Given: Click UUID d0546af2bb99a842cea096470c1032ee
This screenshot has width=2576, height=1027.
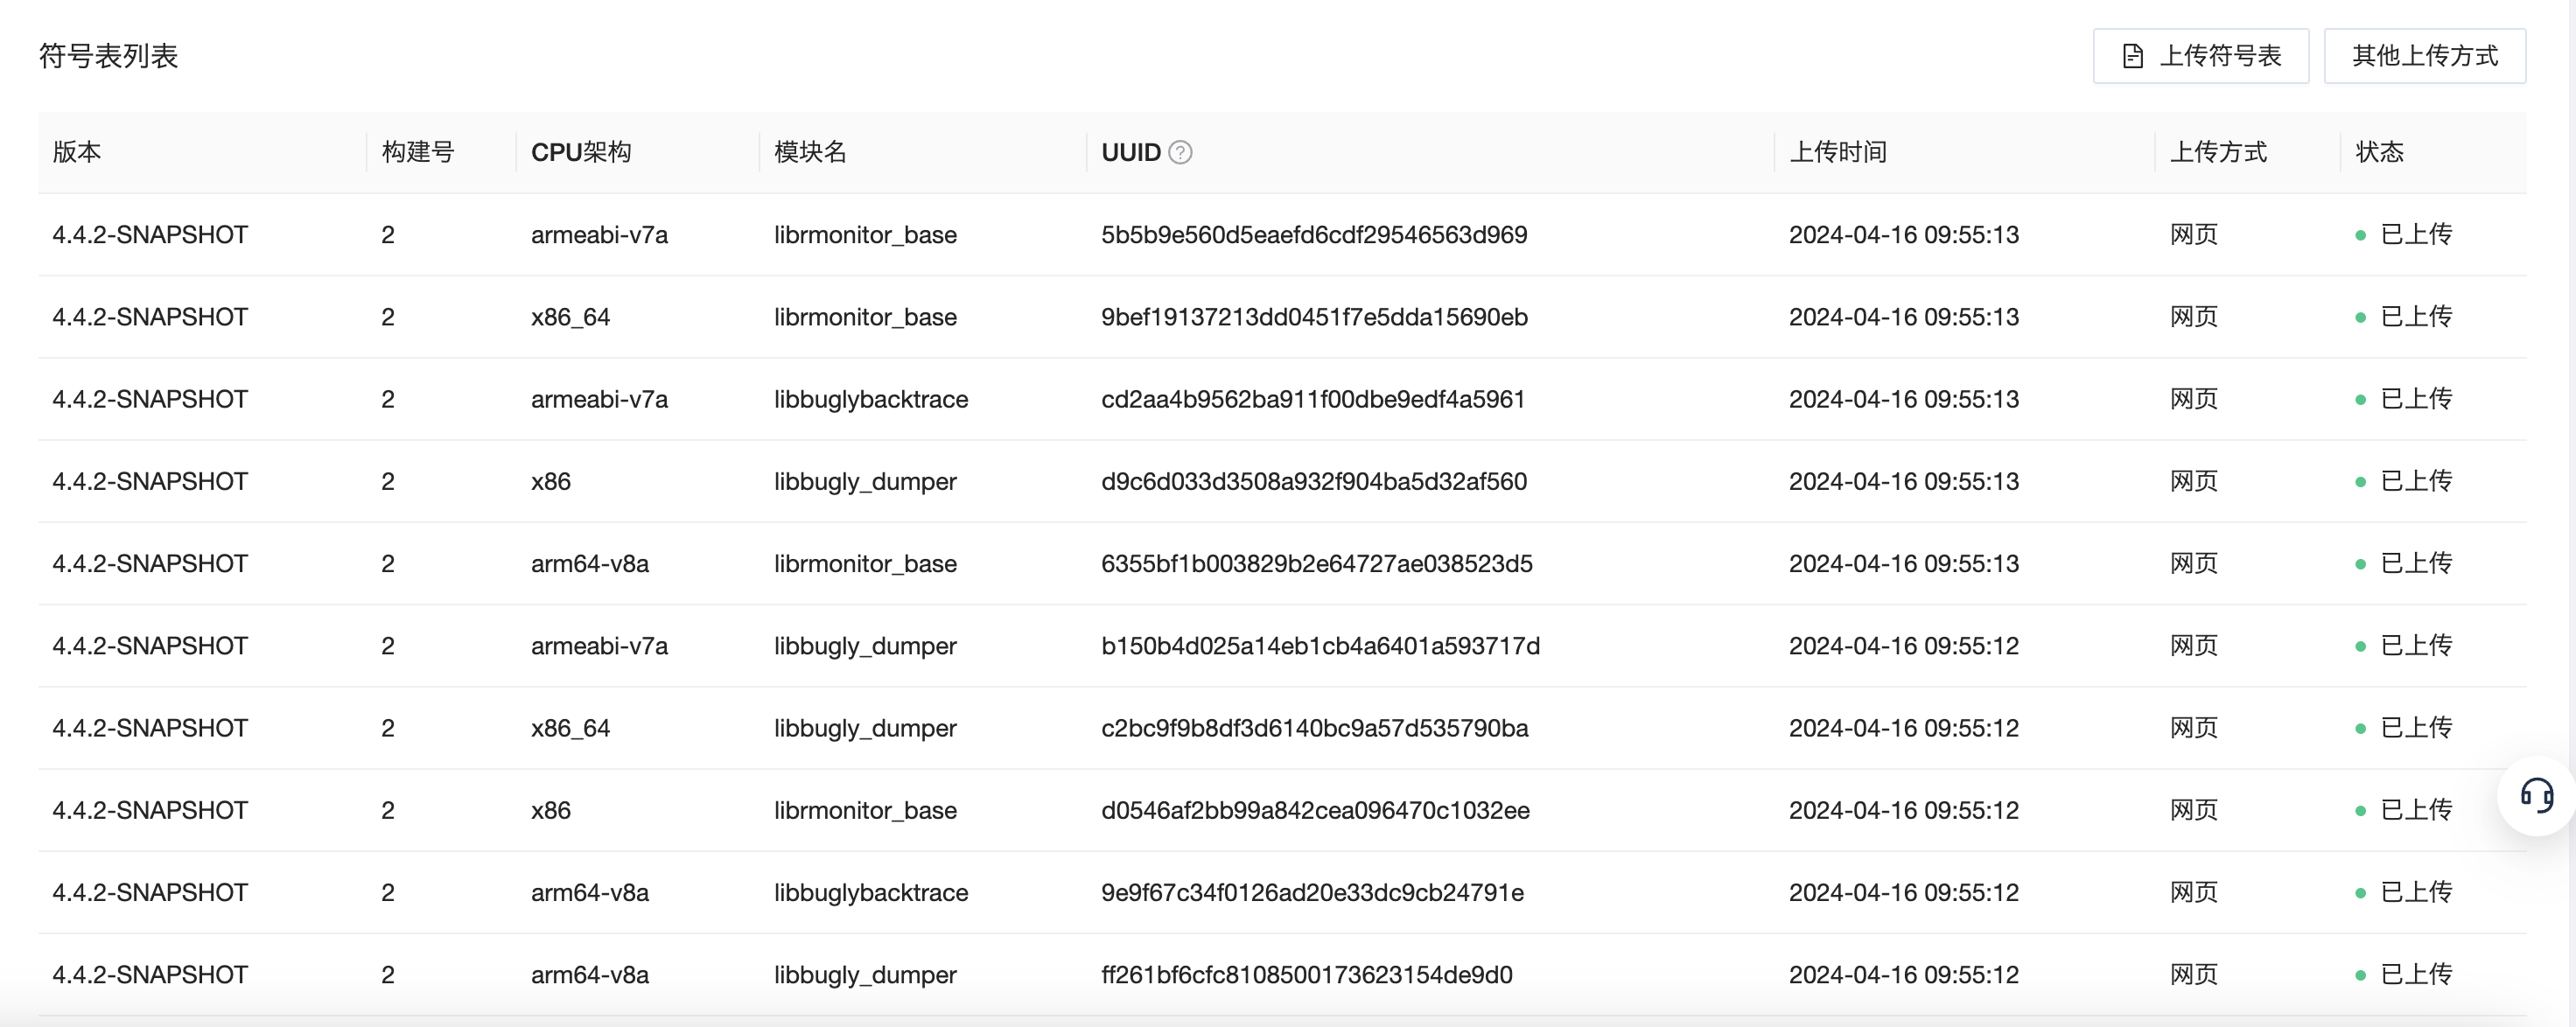Looking at the screenshot, I should pos(1315,810).
